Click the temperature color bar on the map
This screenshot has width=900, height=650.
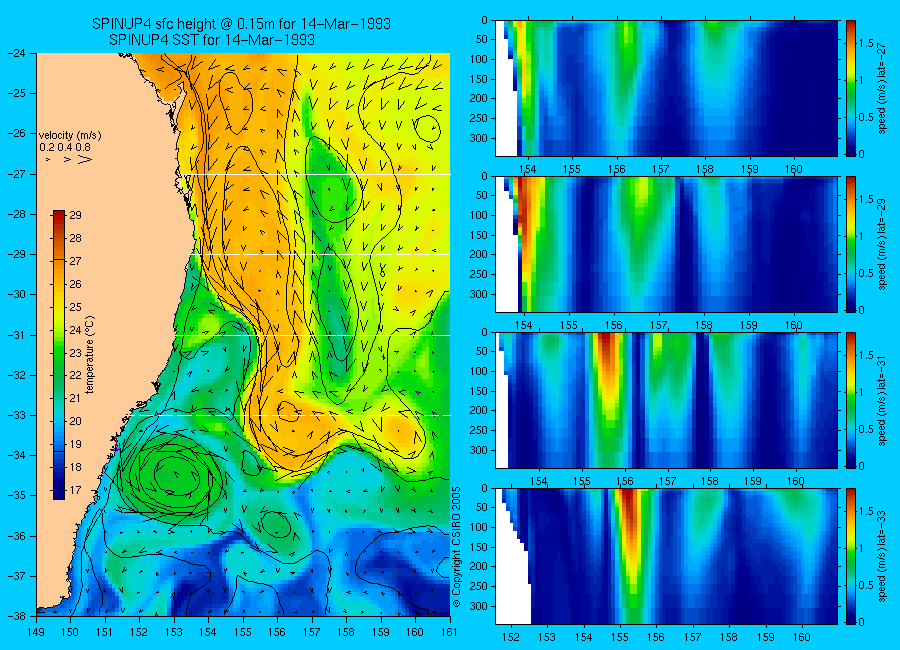coord(59,355)
